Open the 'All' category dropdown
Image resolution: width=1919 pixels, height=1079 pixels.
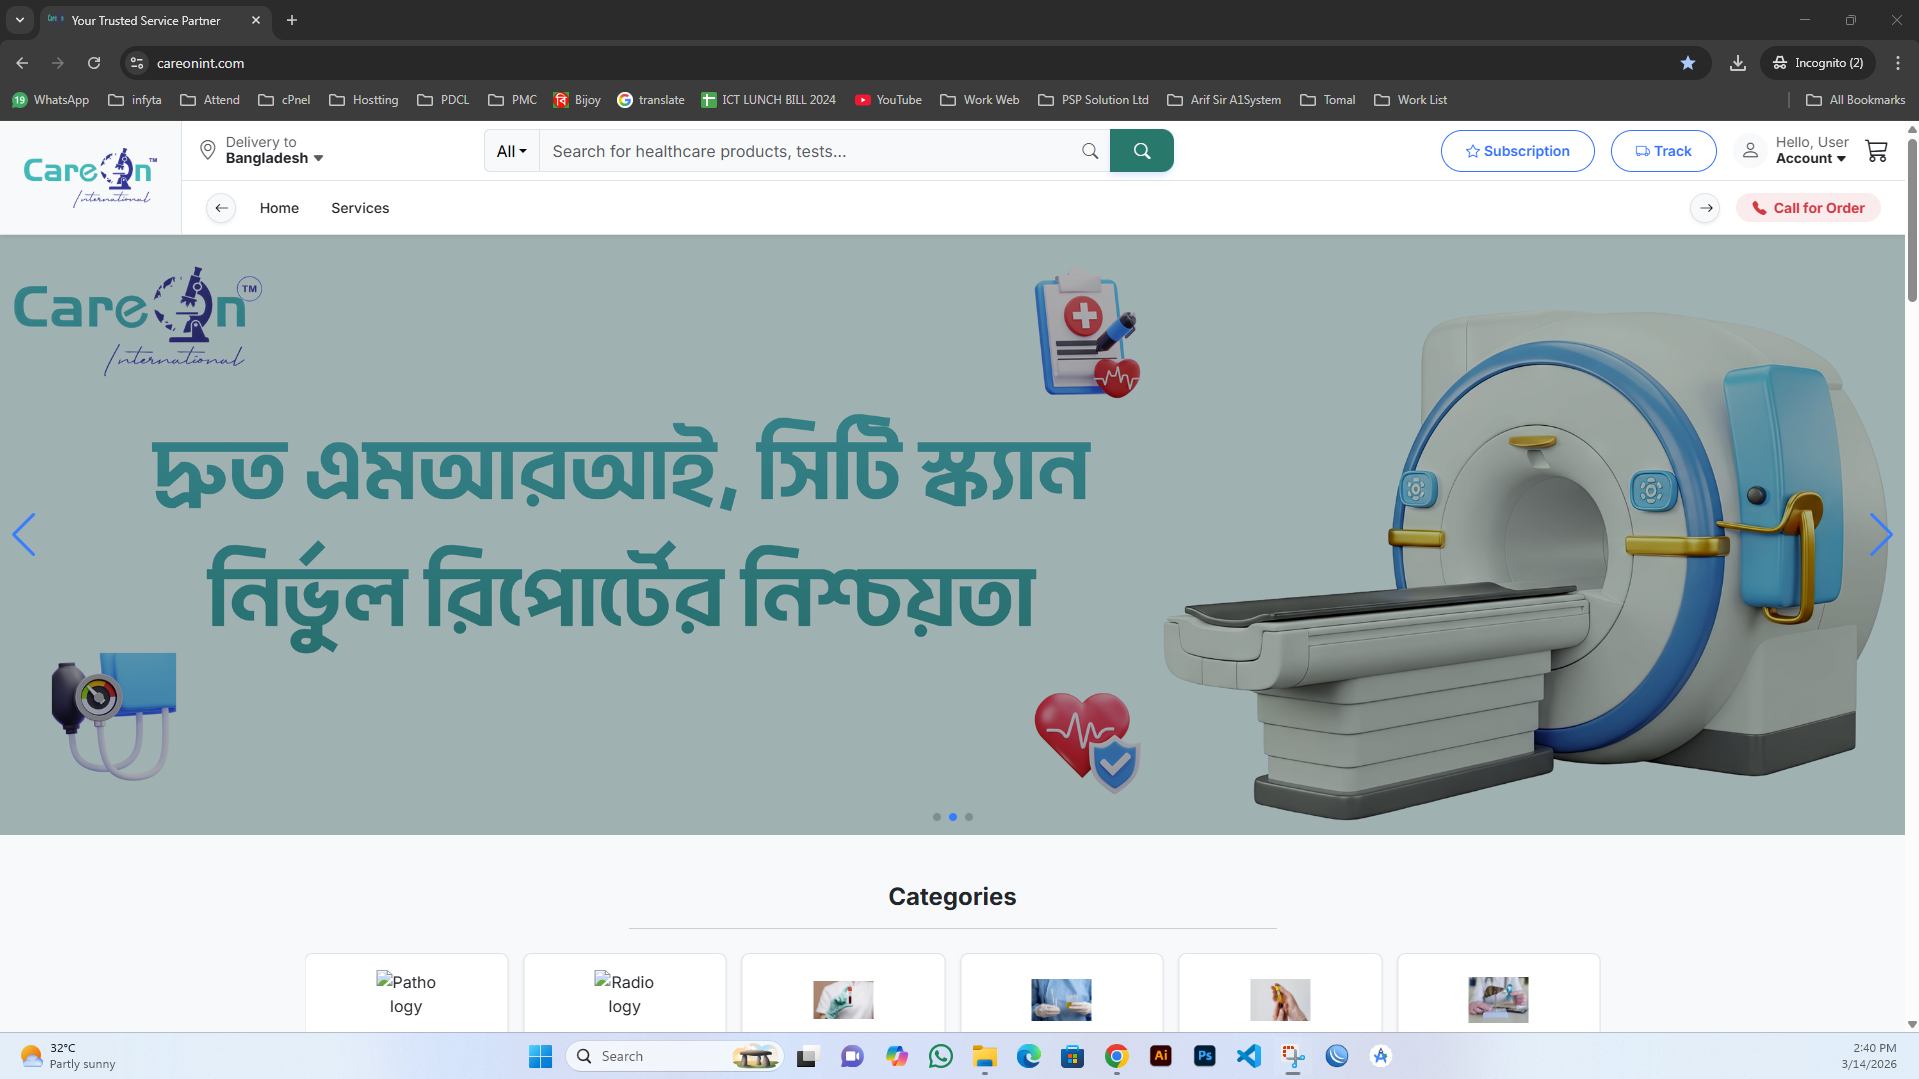point(511,150)
